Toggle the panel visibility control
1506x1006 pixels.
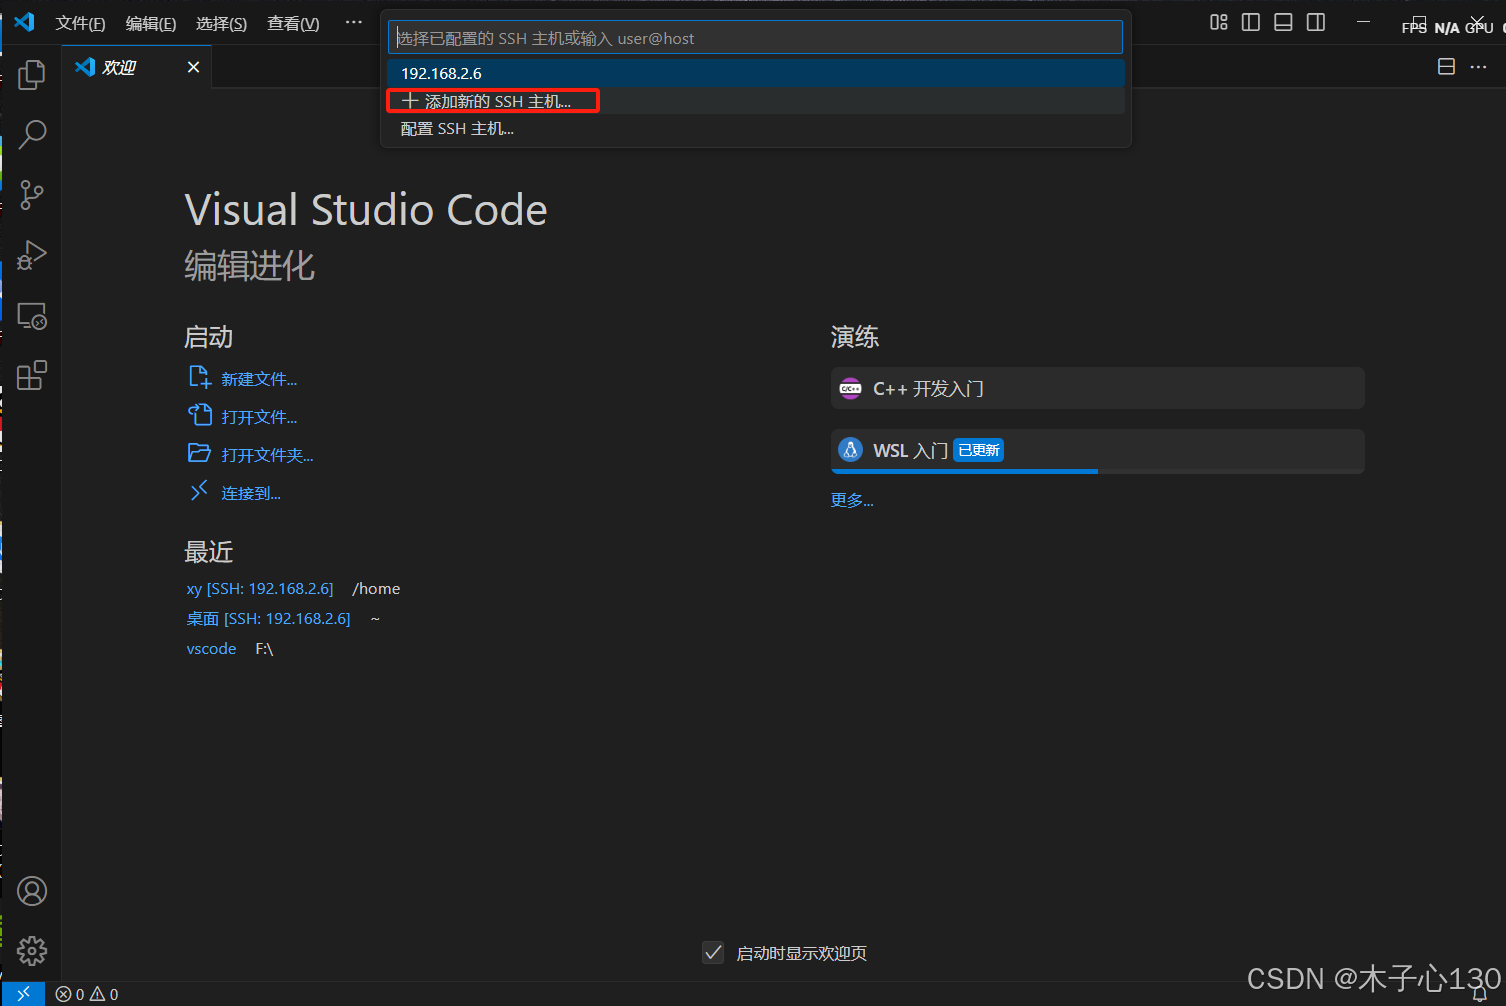click(x=1283, y=22)
